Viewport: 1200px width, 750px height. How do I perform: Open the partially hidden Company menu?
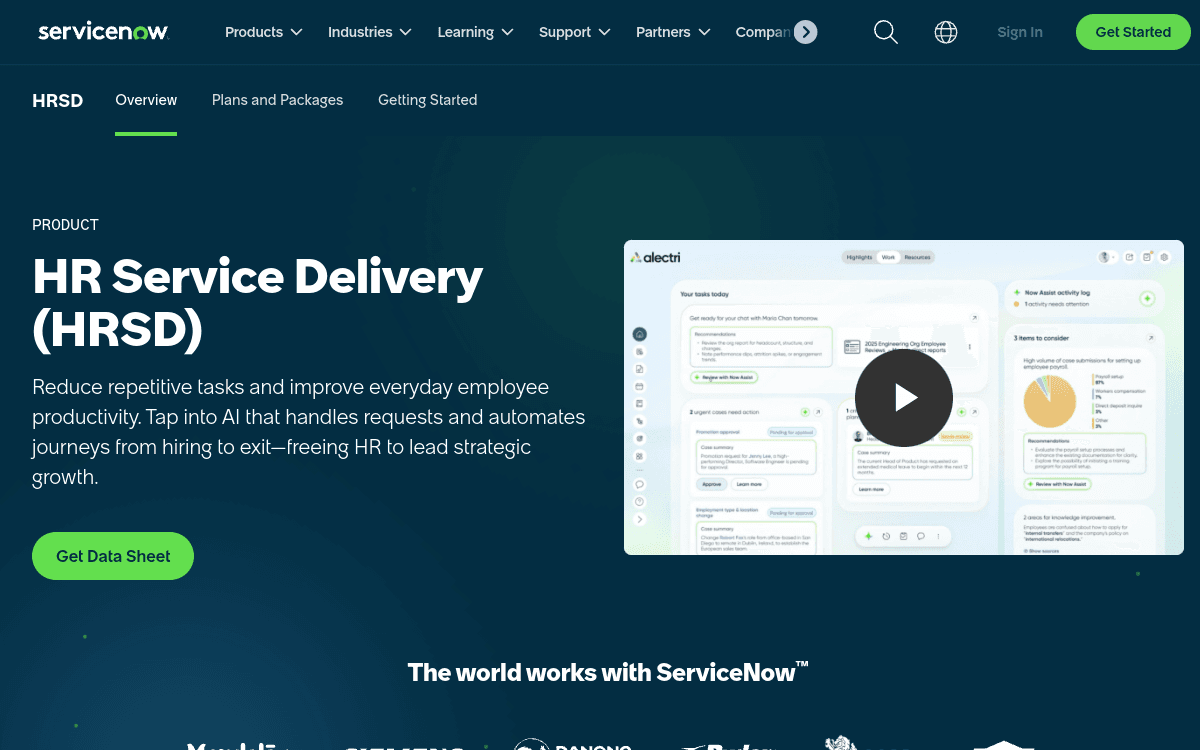coord(763,32)
